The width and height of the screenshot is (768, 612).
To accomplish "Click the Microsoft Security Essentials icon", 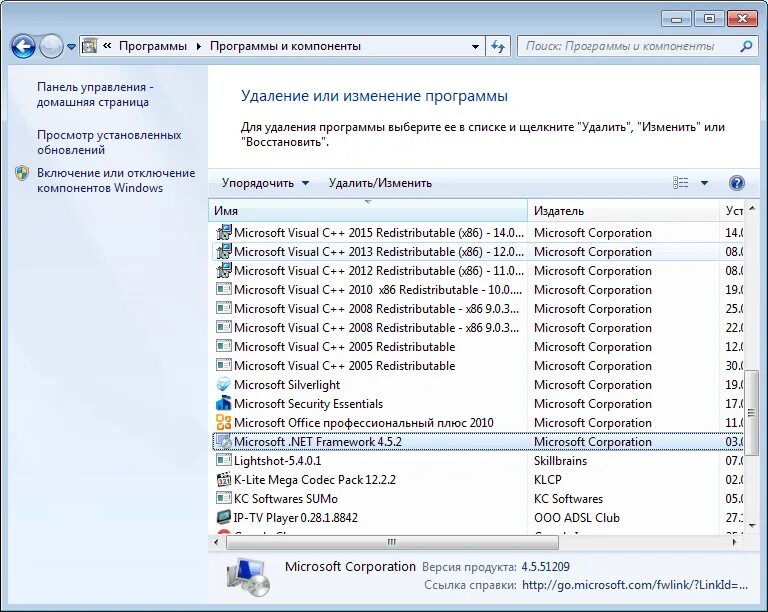I will 224,403.
